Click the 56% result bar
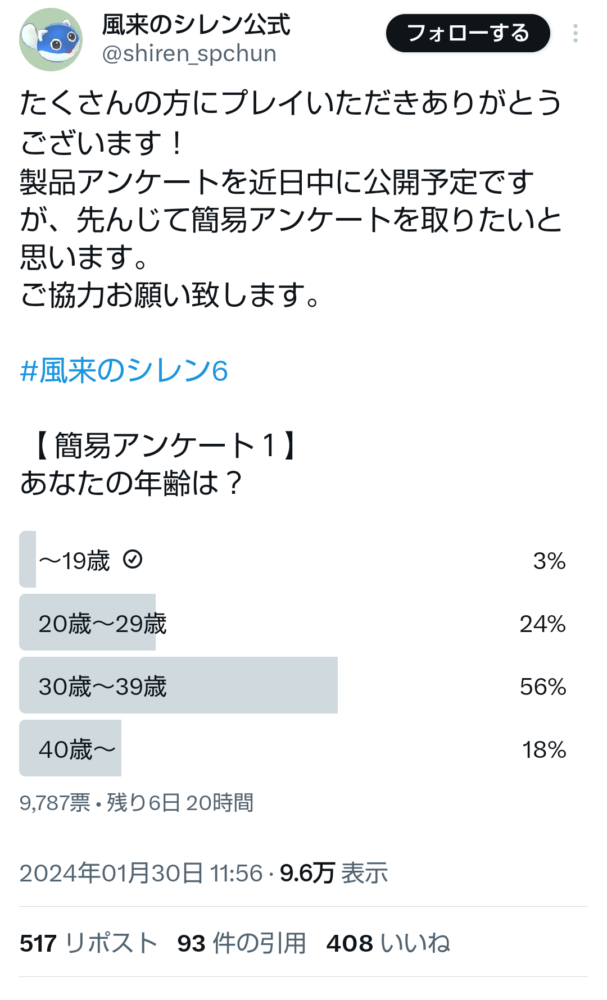The height and width of the screenshot is (1000, 607). click(179, 686)
